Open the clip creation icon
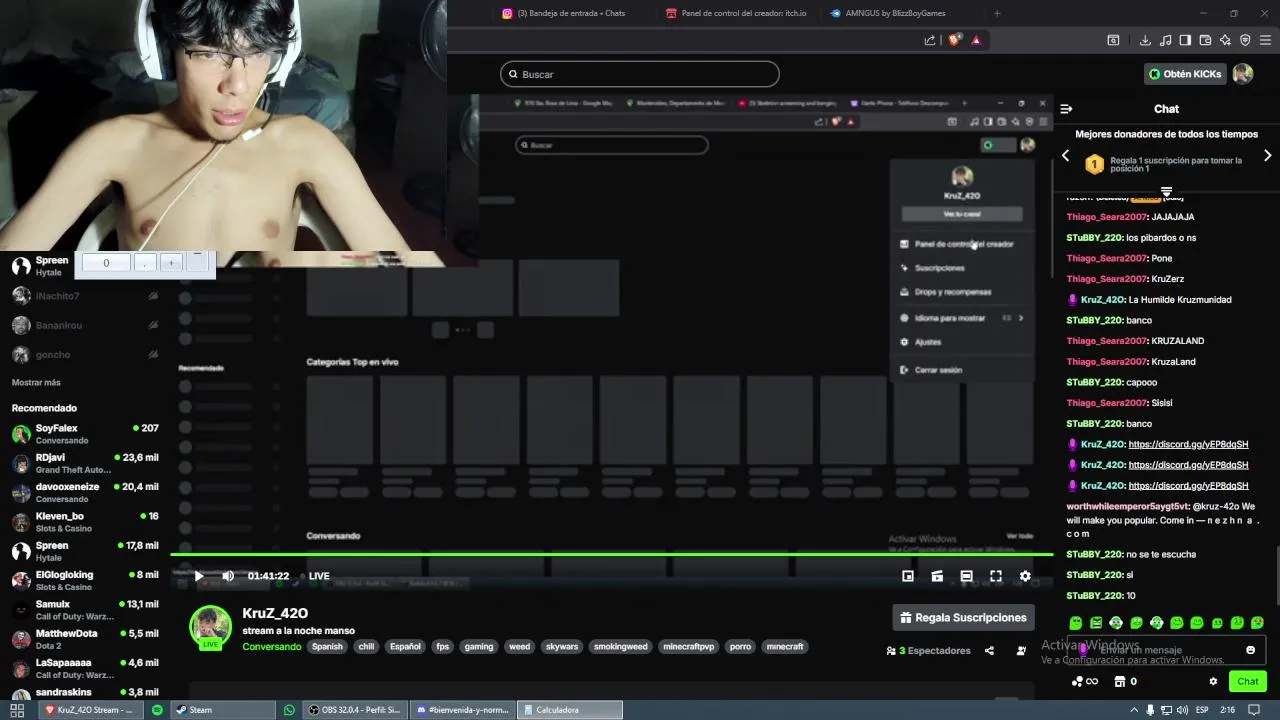The height and width of the screenshot is (720, 1280). click(x=937, y=576)
